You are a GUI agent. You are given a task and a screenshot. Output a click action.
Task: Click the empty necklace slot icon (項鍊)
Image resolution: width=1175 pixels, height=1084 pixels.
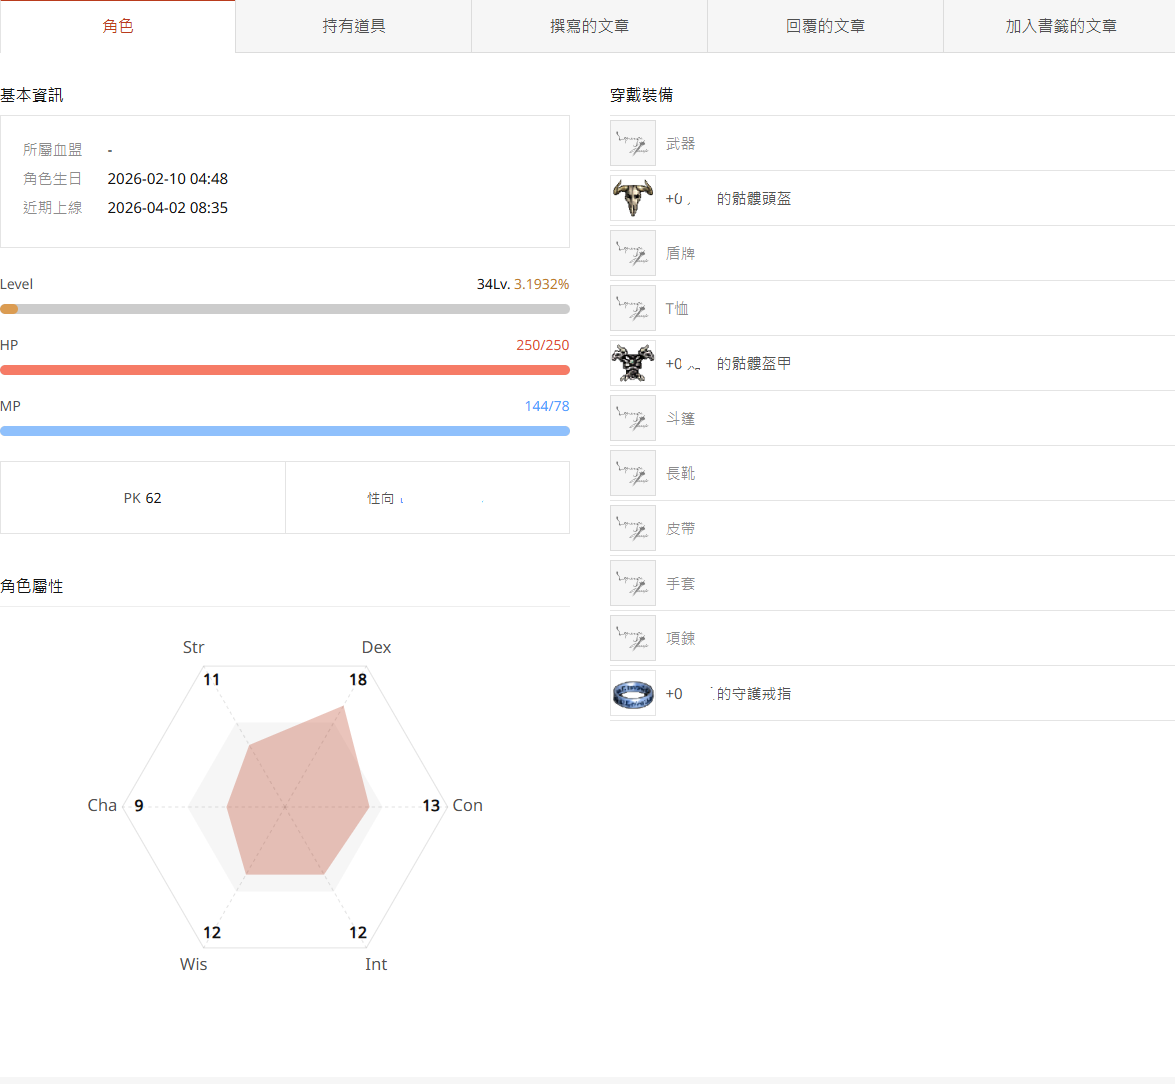(633, 638)
